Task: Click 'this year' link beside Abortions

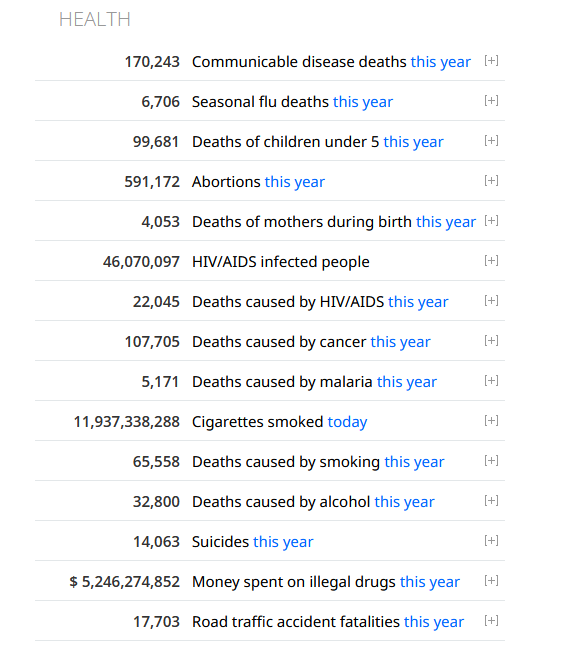Action: click(x=295, y=182)
